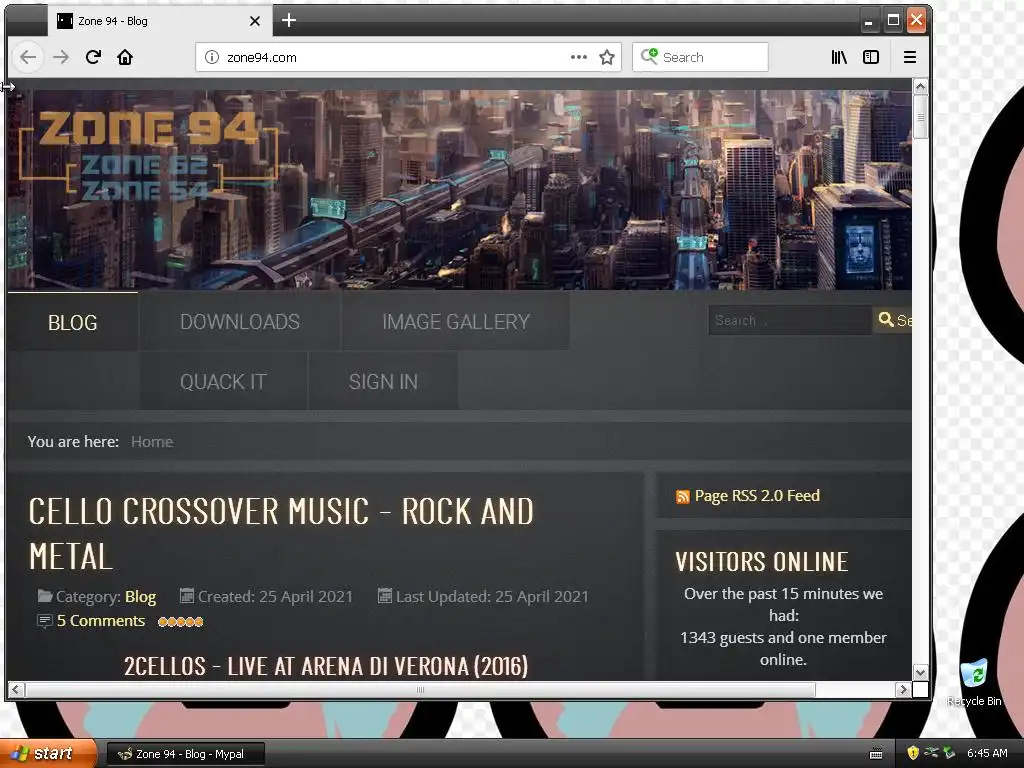Screen dimensions: 1024x768
Task: Open the page actions three-dot menu
Action: pyautogui.click(x=579, y=57)
